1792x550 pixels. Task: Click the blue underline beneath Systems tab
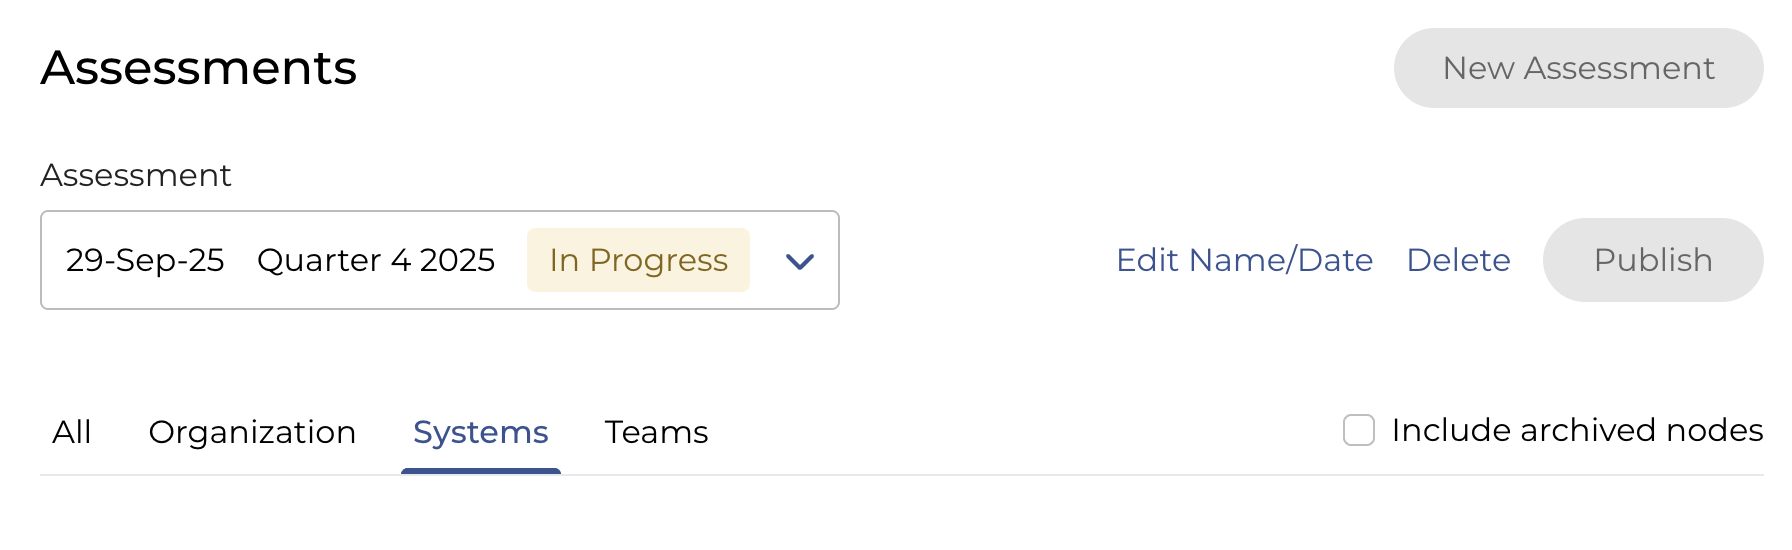point(480,471)
